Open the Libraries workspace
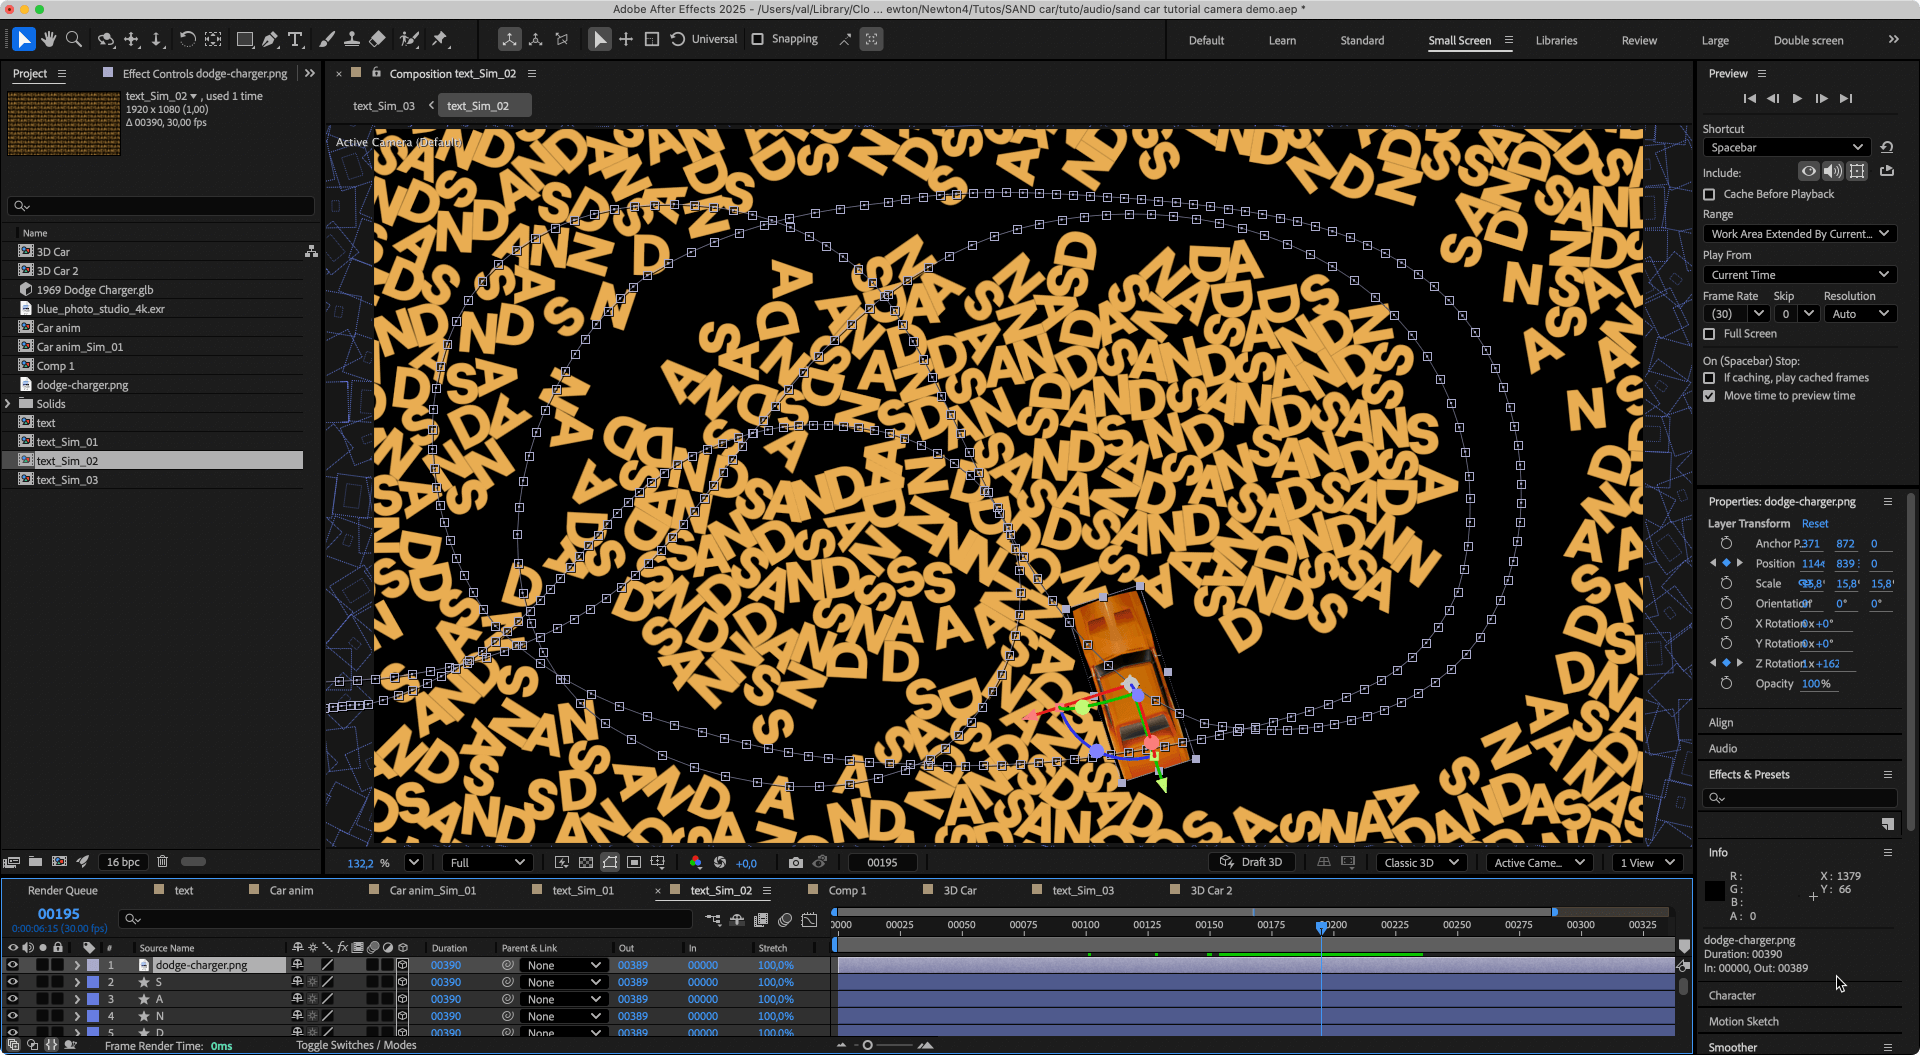1920x1055 pixels. pyautogui.click(x=1556, y=40)
